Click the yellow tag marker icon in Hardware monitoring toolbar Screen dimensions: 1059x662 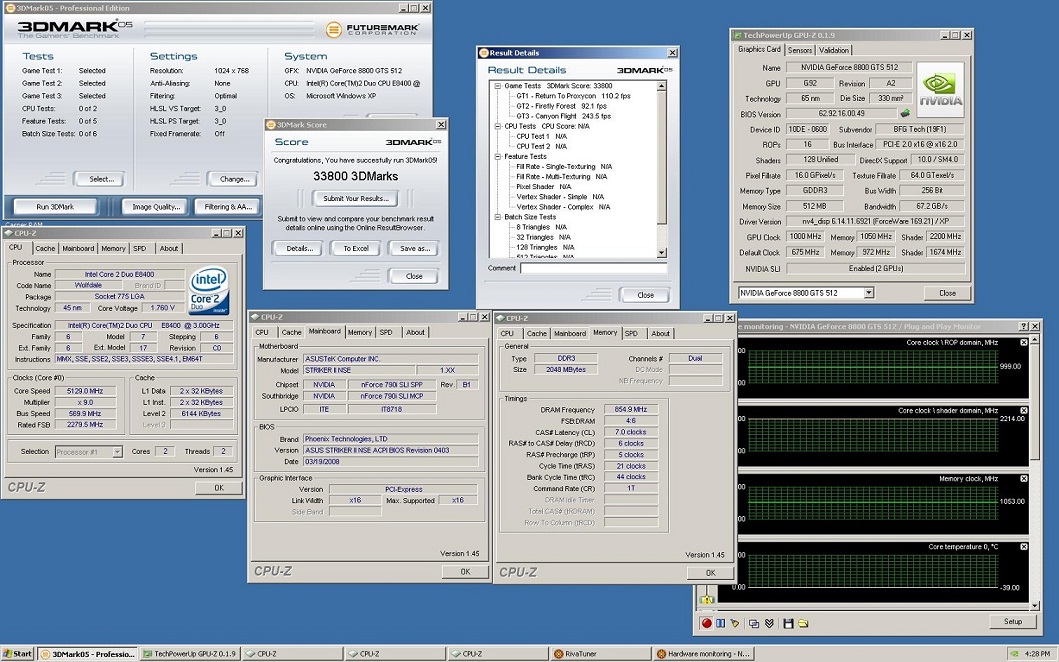pos(735,623)
